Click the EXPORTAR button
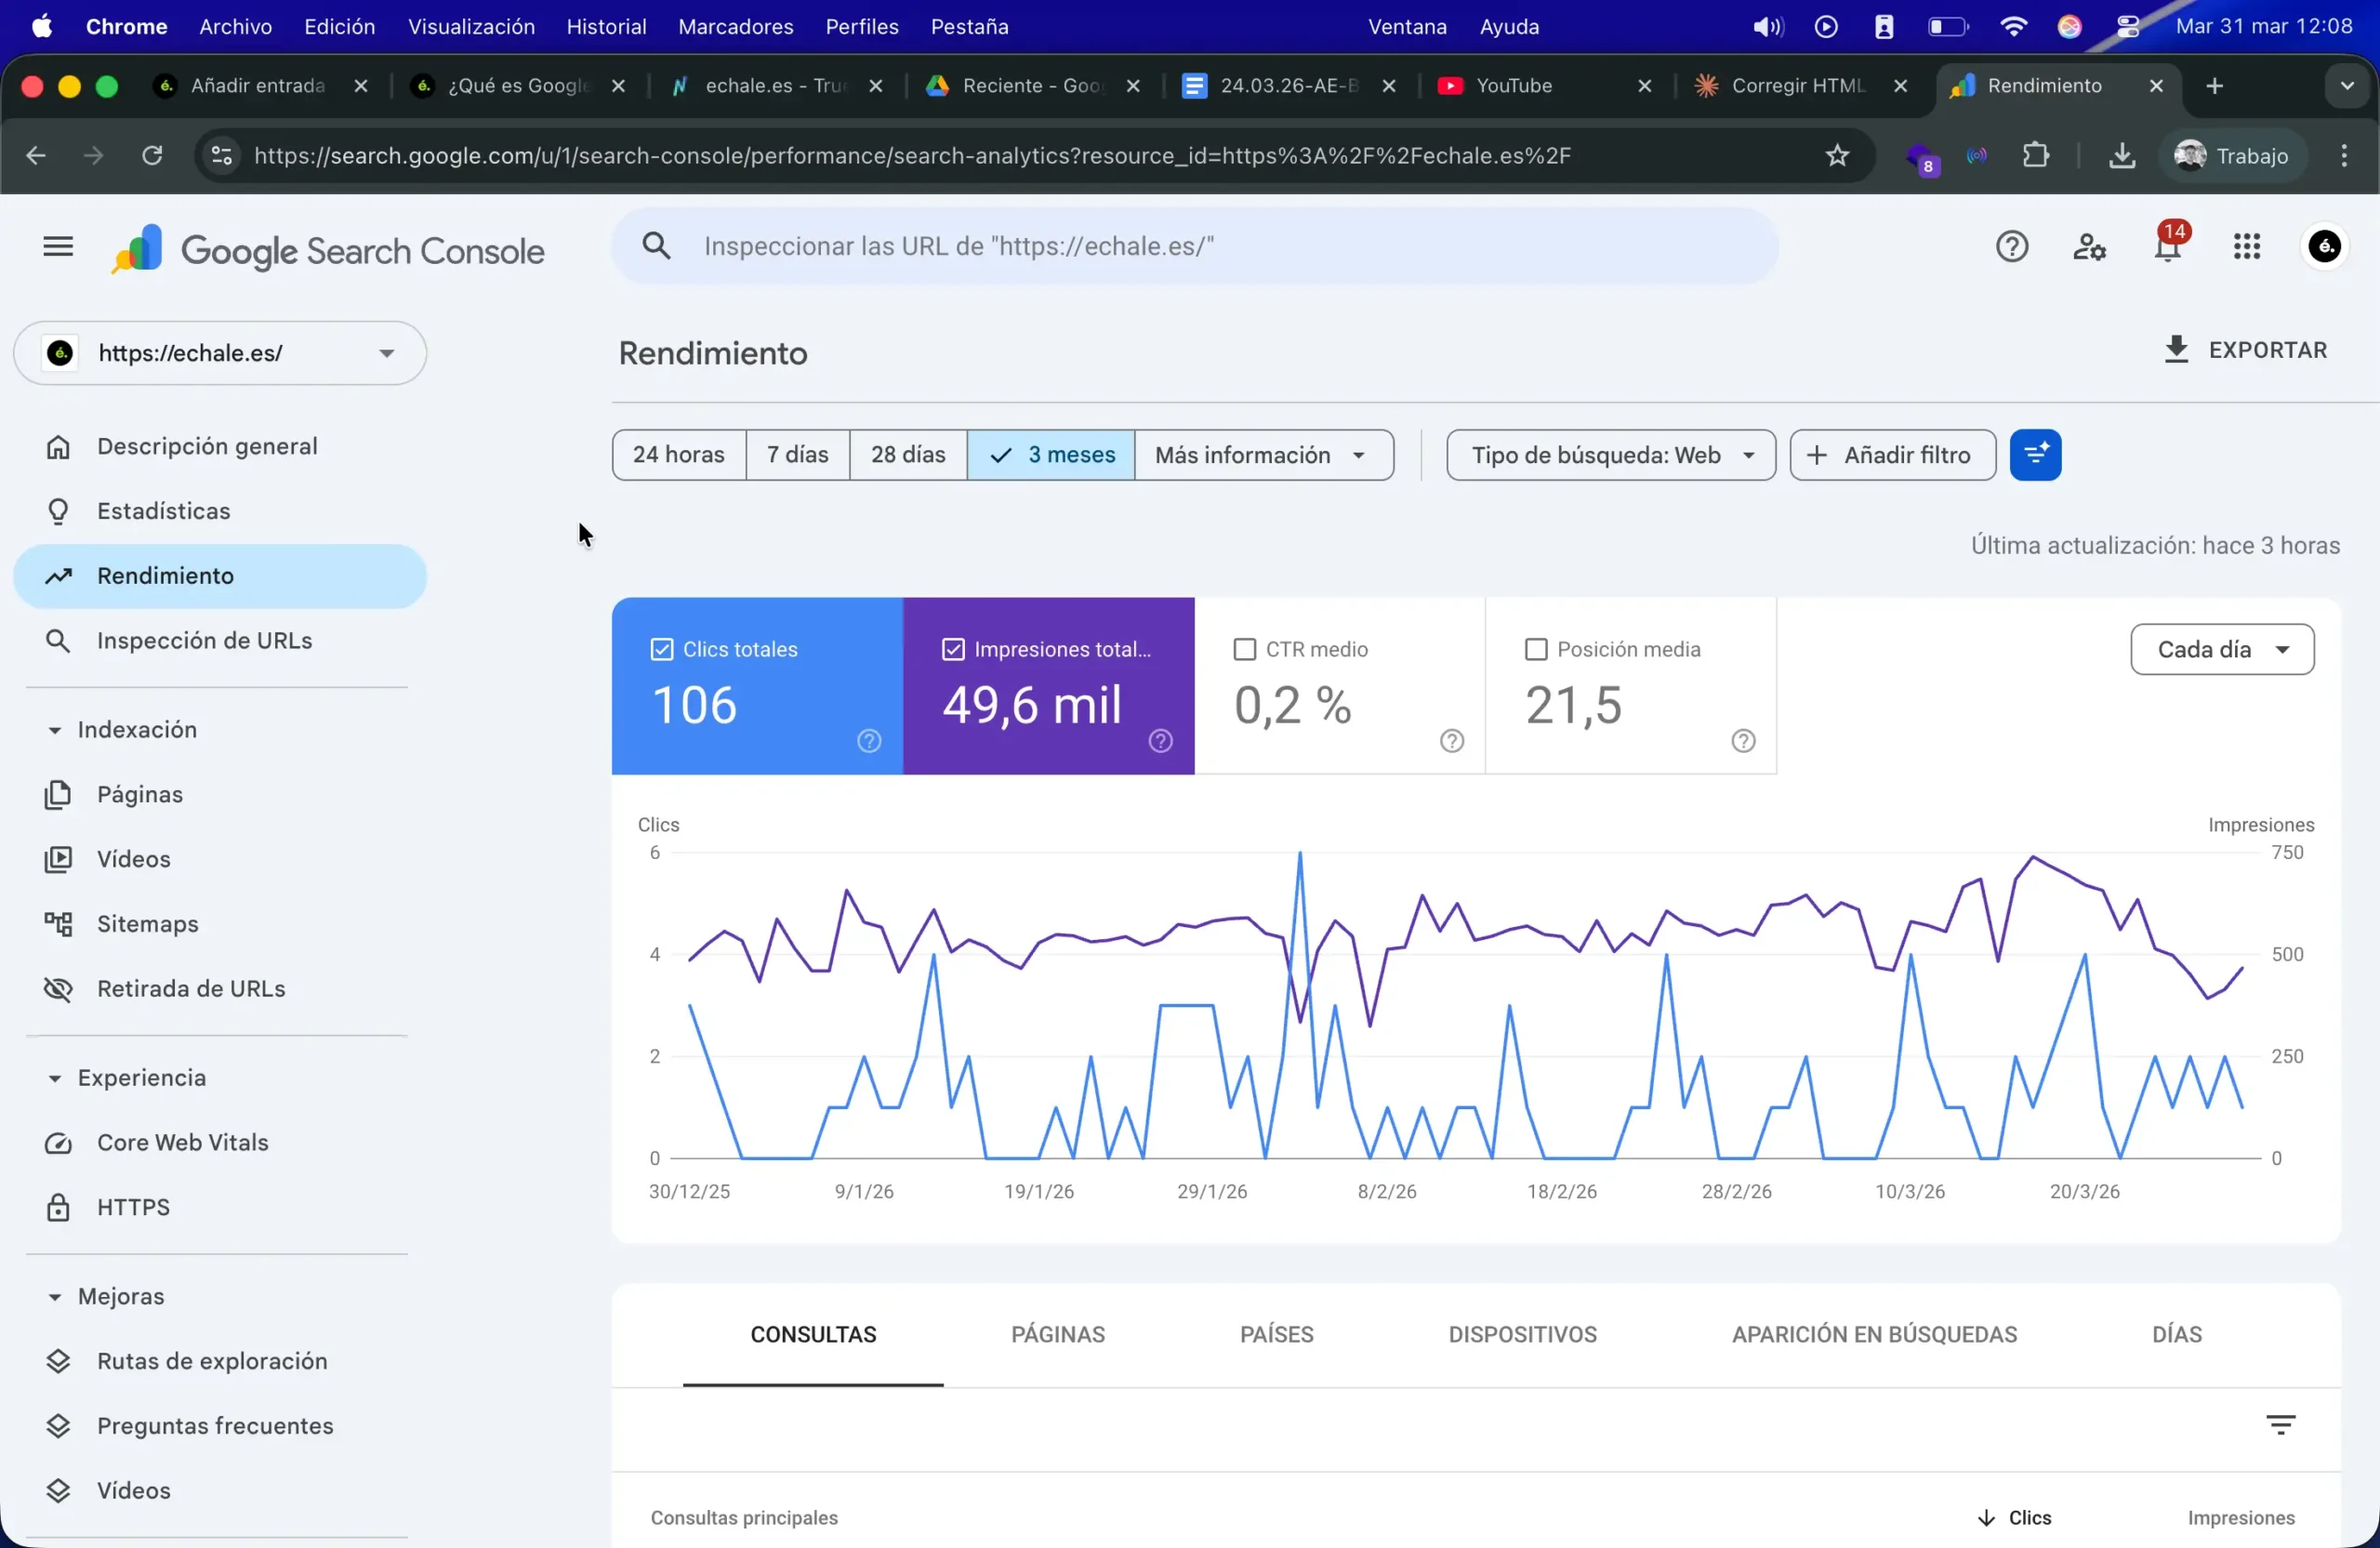 pyautogui.click(x=2245, y=349)
